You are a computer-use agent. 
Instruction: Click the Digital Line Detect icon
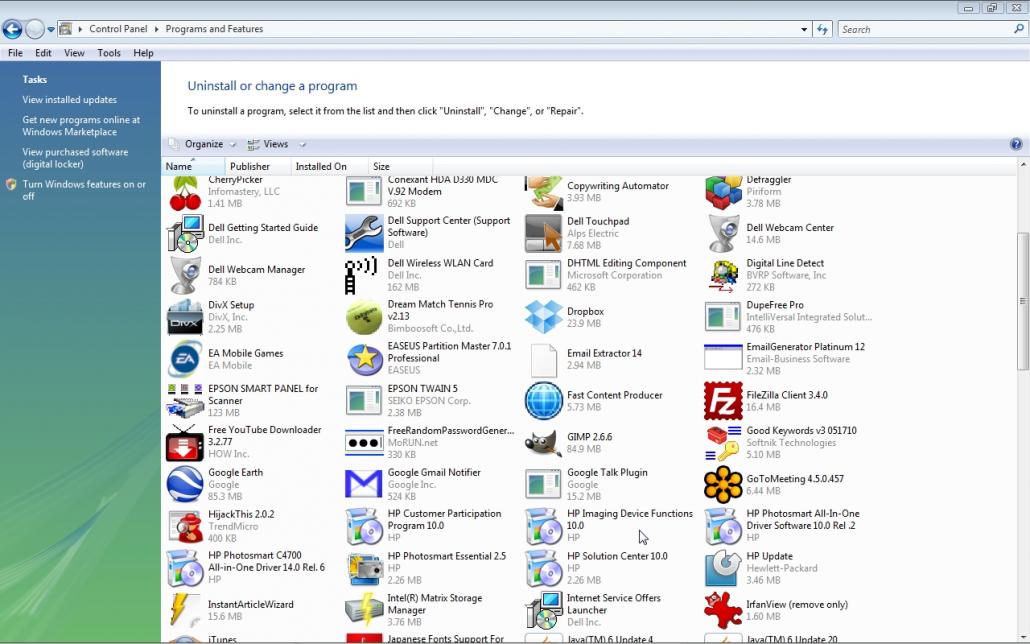click(723, 275)
